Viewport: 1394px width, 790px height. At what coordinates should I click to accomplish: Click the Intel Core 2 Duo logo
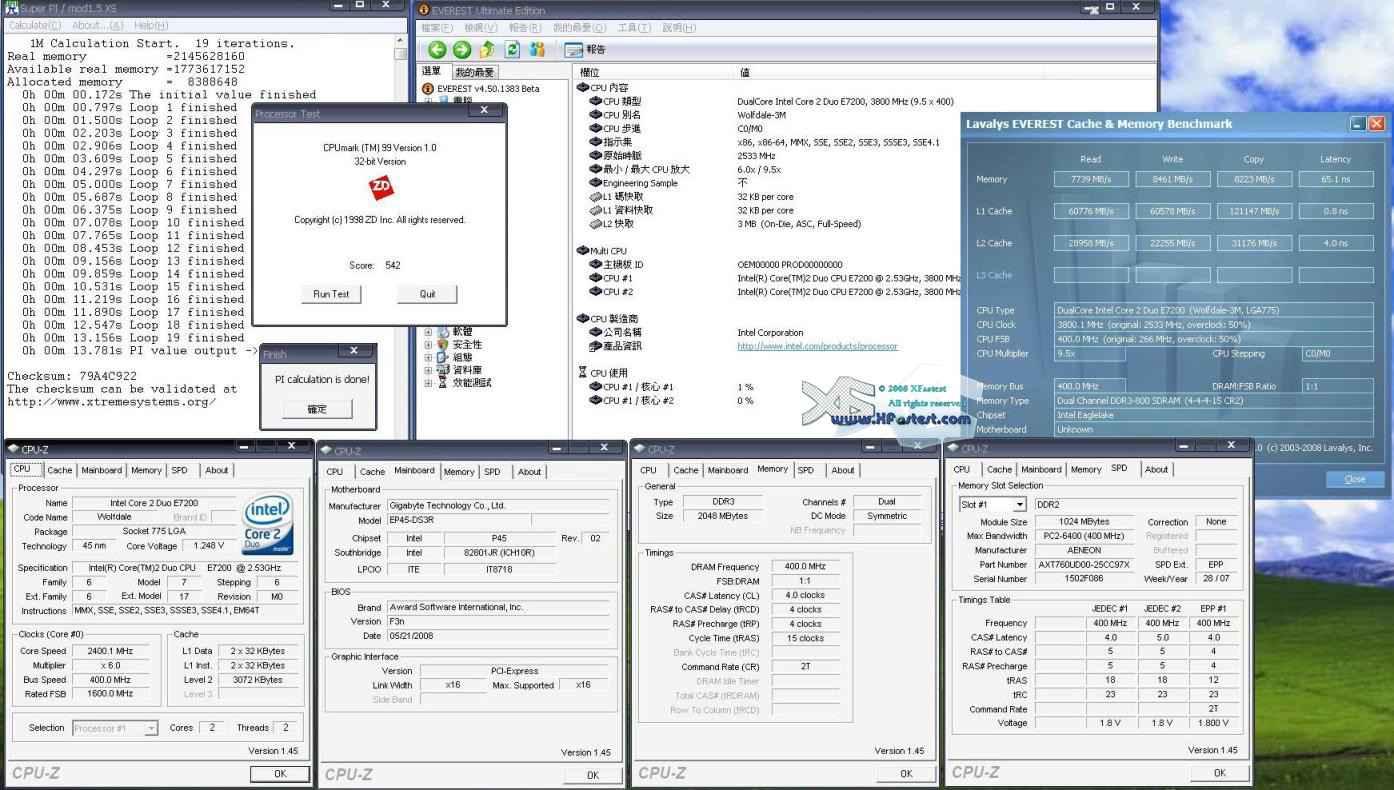(269, 523)
